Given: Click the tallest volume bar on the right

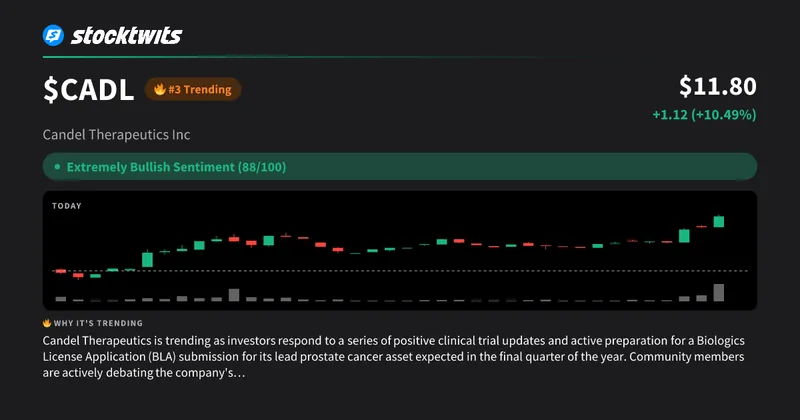Looking at the screenshot, I should pos(719,292).
